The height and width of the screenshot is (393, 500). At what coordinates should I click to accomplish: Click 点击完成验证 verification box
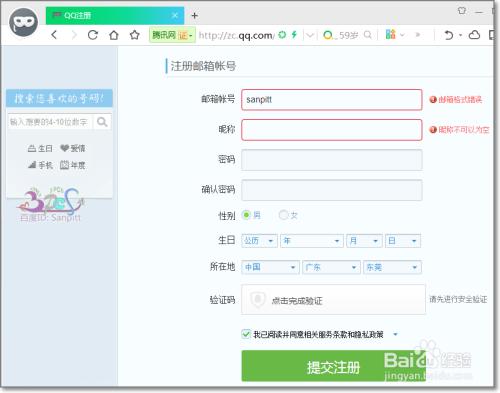tap(333, 299)
